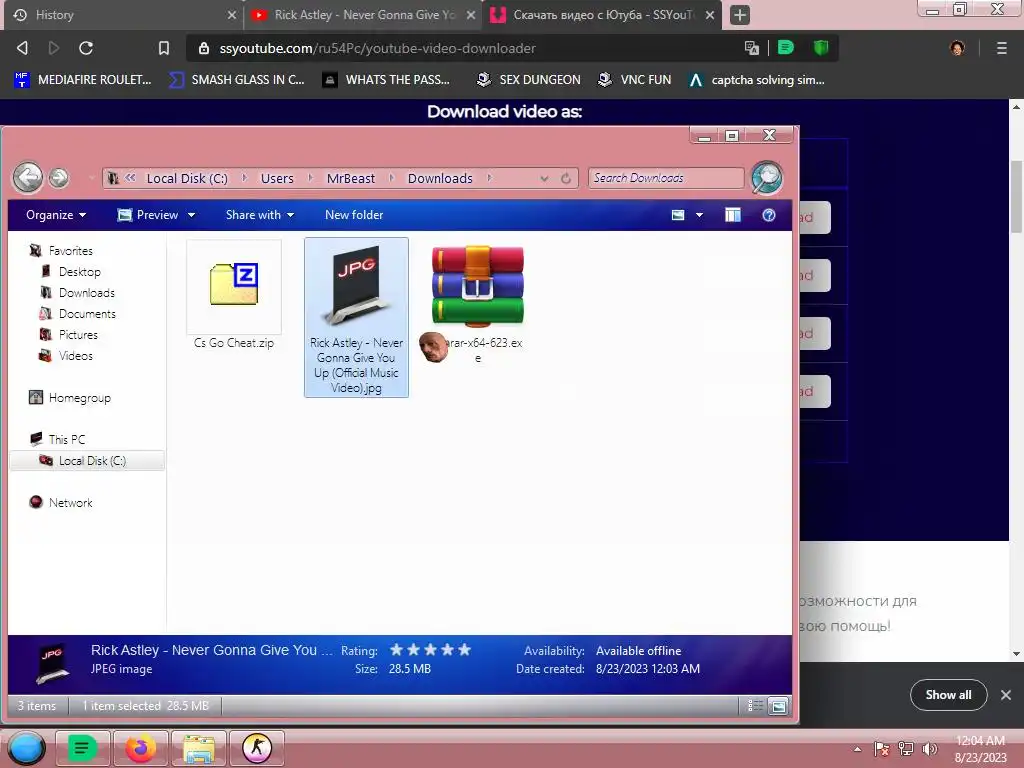This screenshot has height=768, width=1024.
Task: Open previous locations dropdown in address bar
Action: click(544, 178)
